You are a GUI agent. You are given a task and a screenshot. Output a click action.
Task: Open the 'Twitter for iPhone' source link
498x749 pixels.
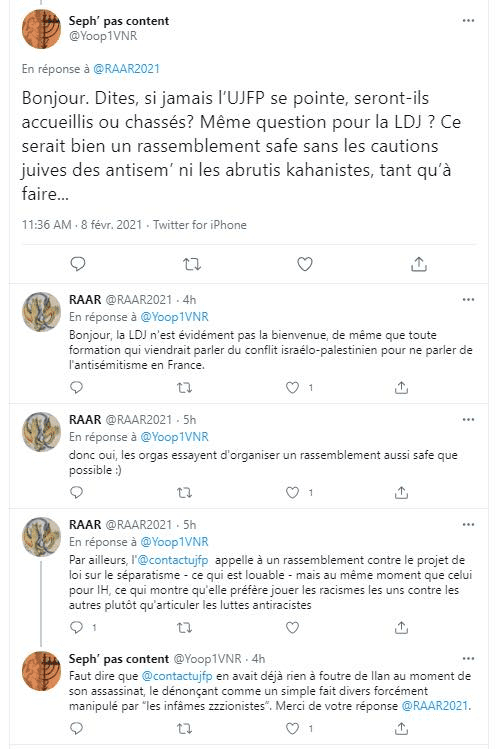pyautogui.click(x=200, y=225)
